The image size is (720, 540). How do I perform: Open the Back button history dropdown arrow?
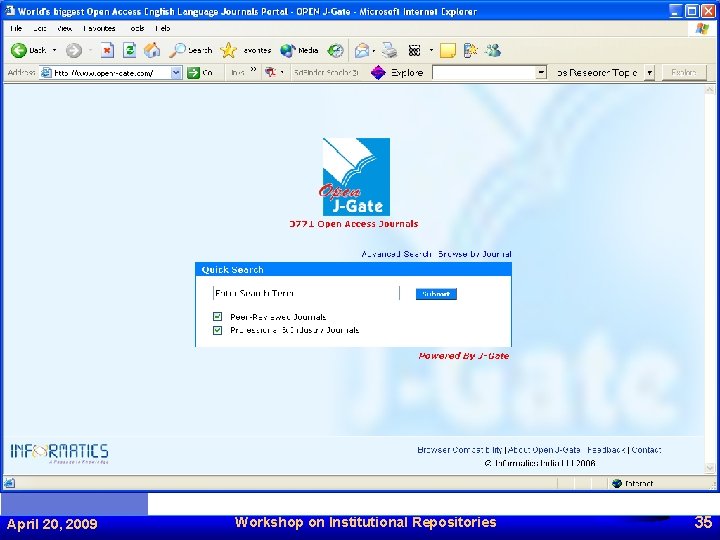tap(54, 50)
